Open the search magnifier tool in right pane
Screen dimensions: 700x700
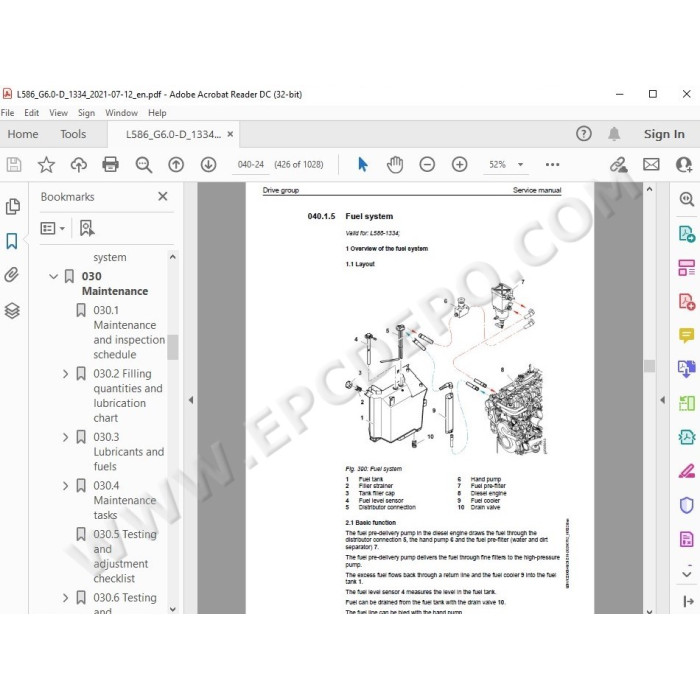(x=687, y=199)
